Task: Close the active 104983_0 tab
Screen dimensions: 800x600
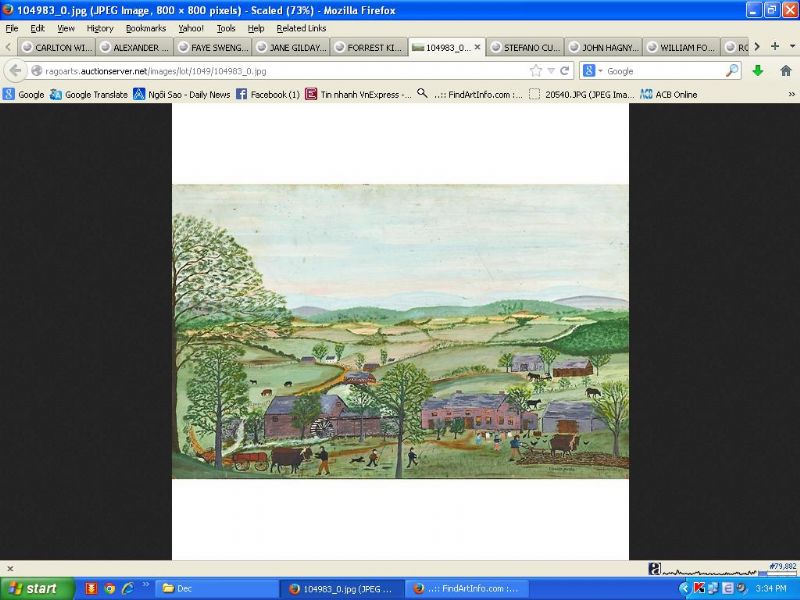Action: point(477,47)
